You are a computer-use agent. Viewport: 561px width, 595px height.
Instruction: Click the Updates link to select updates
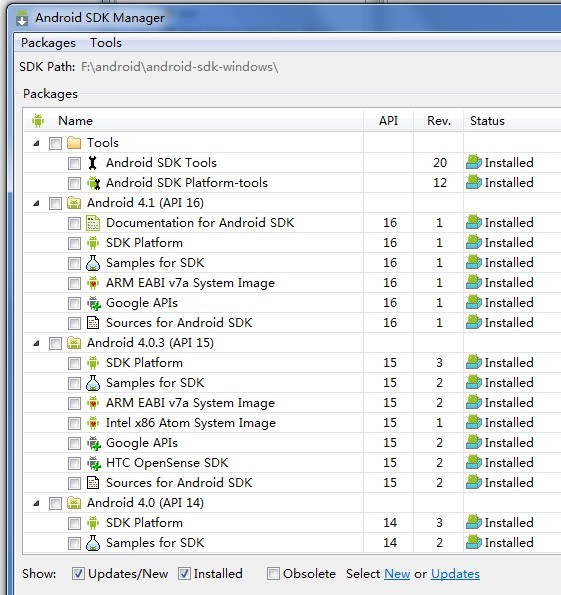[x=455, y=574]
